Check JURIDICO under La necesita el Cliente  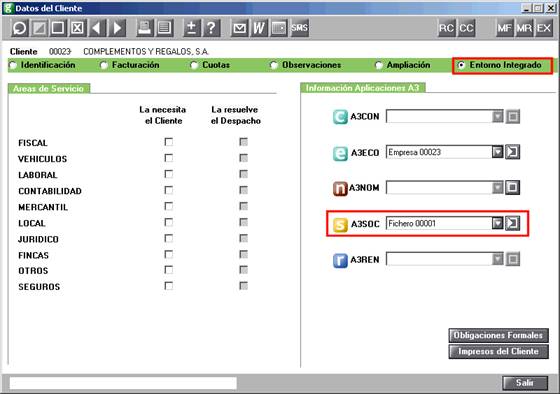pos(169,238)
